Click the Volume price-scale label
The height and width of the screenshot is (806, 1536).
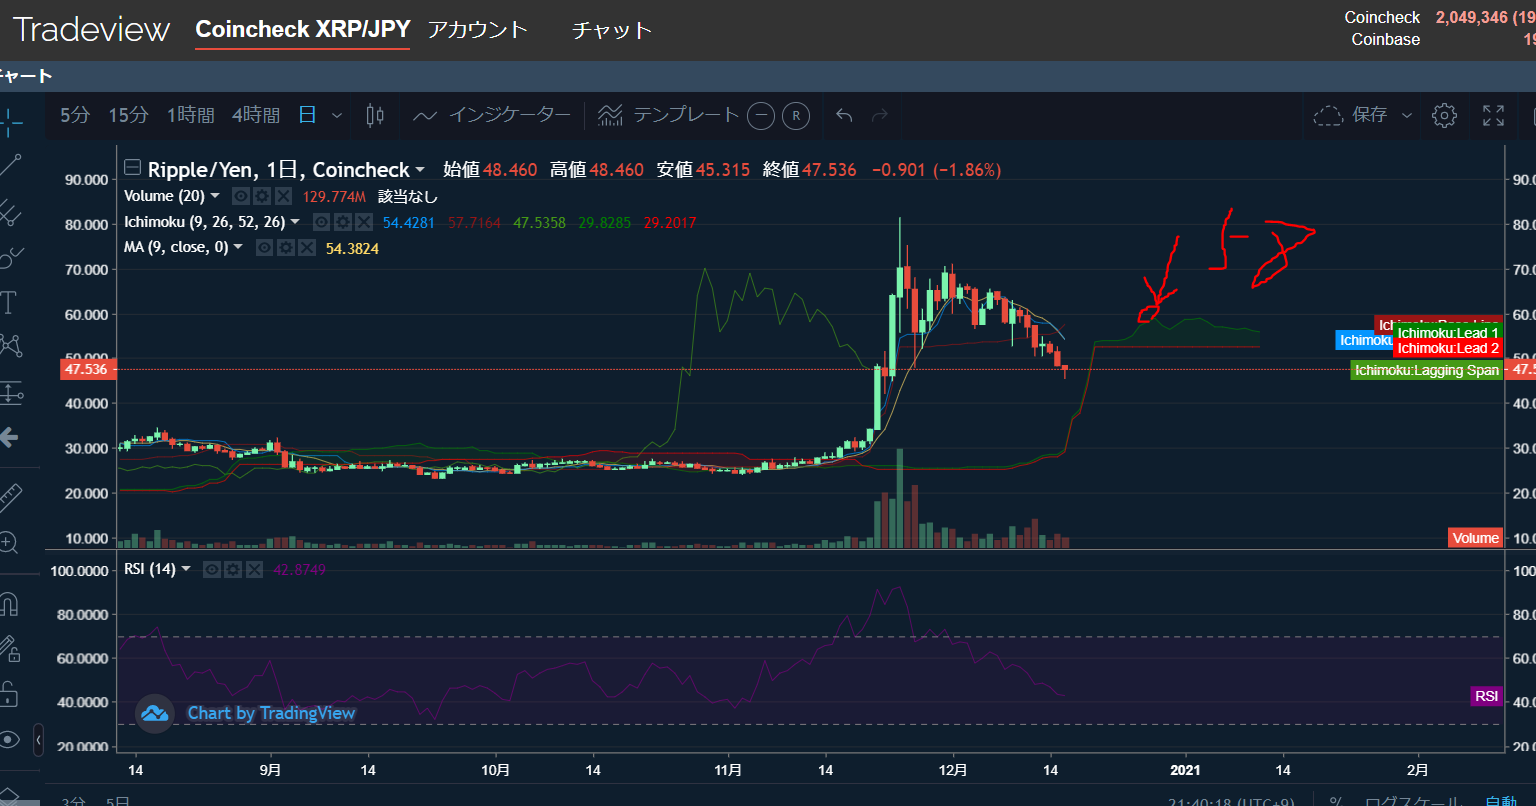1475,538
